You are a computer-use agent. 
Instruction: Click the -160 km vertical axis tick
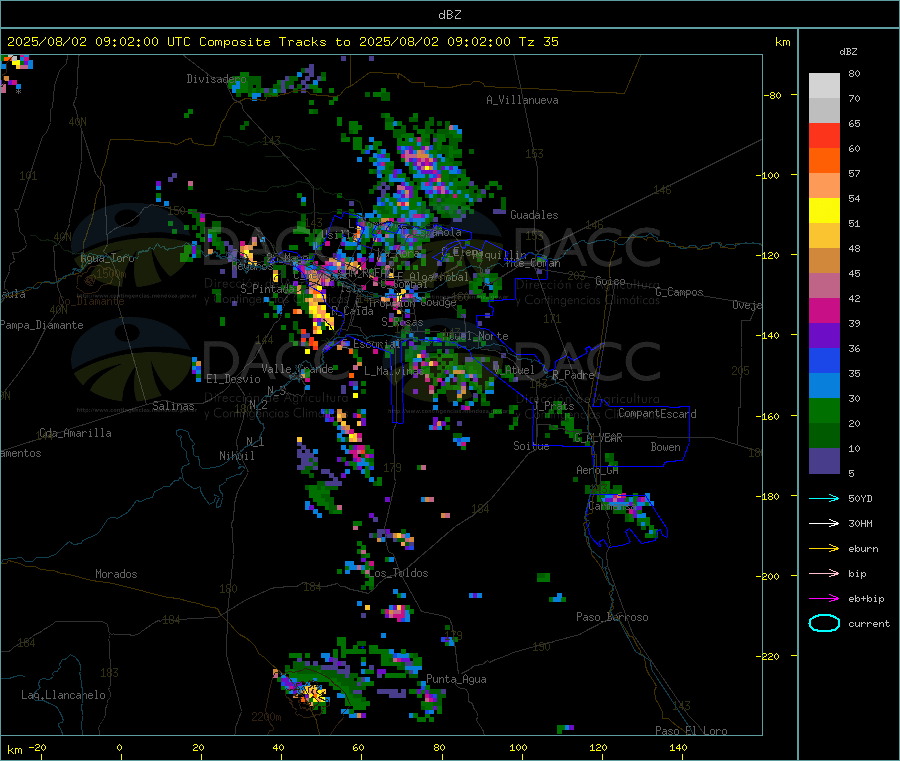770,416
